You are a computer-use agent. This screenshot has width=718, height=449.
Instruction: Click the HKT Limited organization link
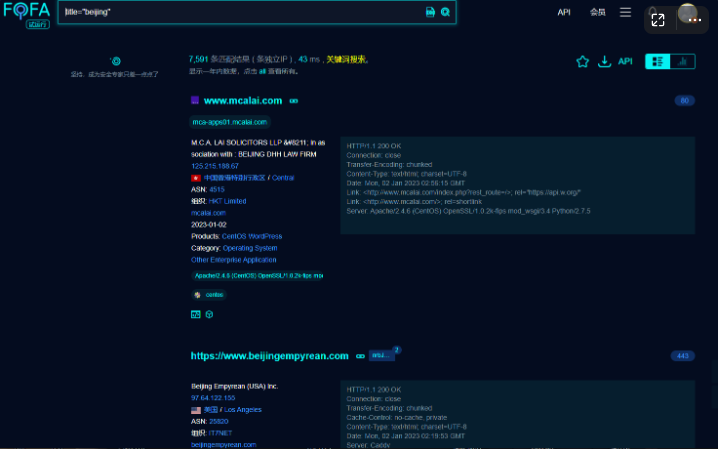pyautogui.click(x=227, y=201)
